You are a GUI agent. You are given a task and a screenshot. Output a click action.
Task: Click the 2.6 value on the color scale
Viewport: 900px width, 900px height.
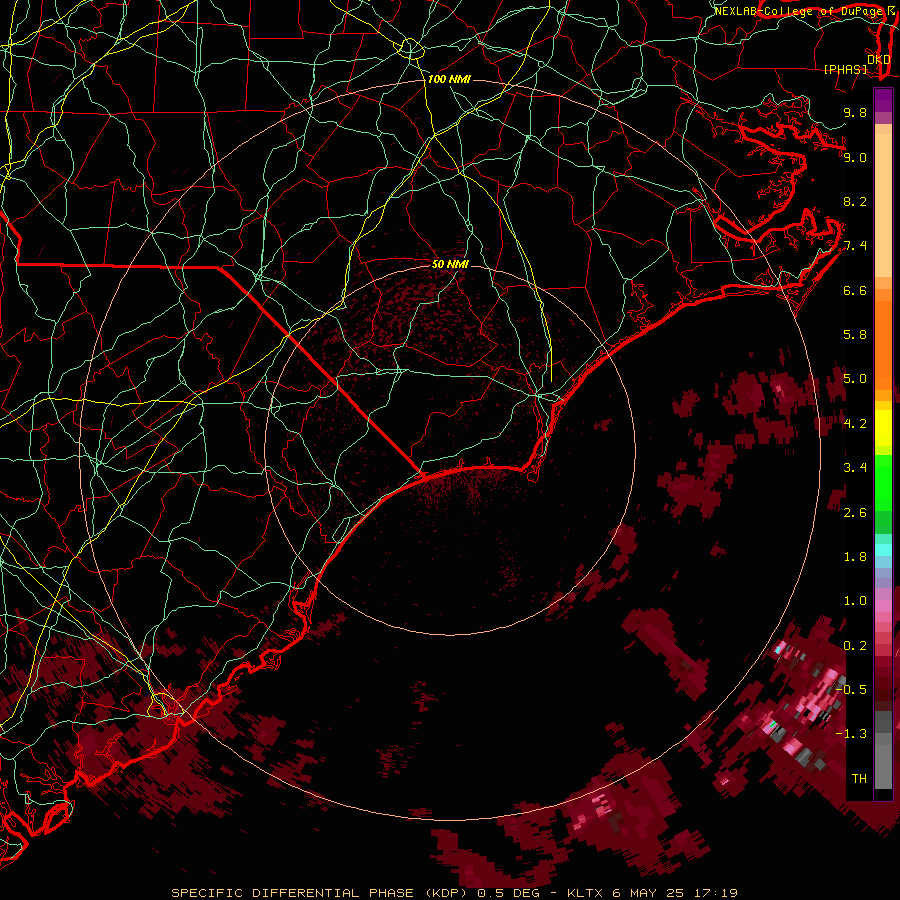click(855, 513)
